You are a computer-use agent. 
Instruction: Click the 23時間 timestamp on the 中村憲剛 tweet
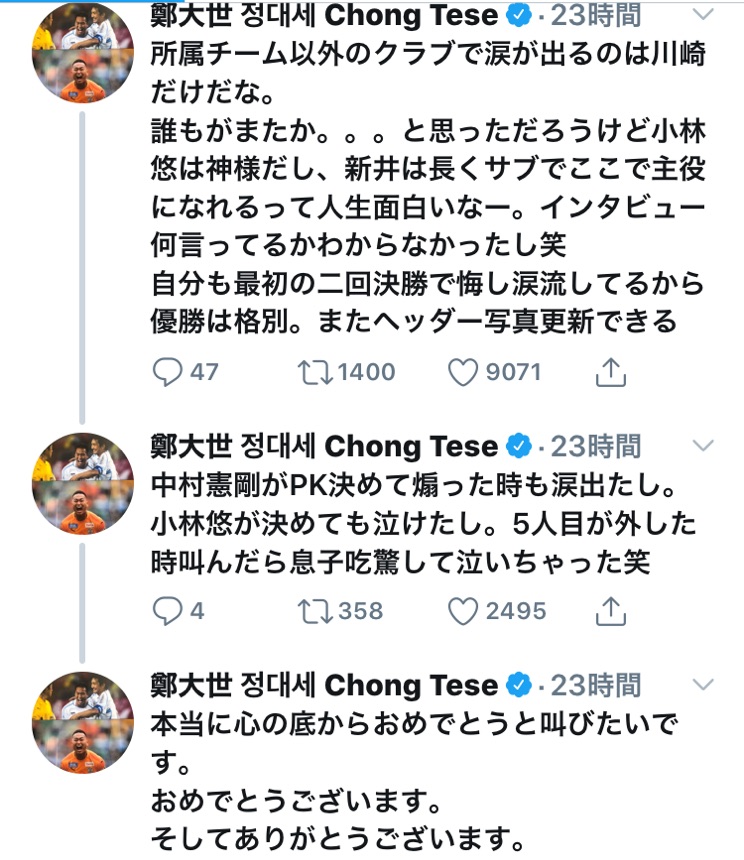click(x=598, y=445)
